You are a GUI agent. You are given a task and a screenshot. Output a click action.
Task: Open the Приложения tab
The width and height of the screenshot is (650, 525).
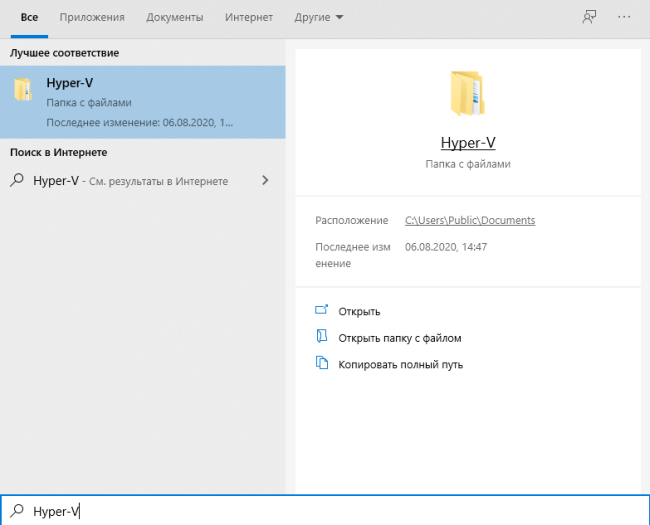(92, 17)
